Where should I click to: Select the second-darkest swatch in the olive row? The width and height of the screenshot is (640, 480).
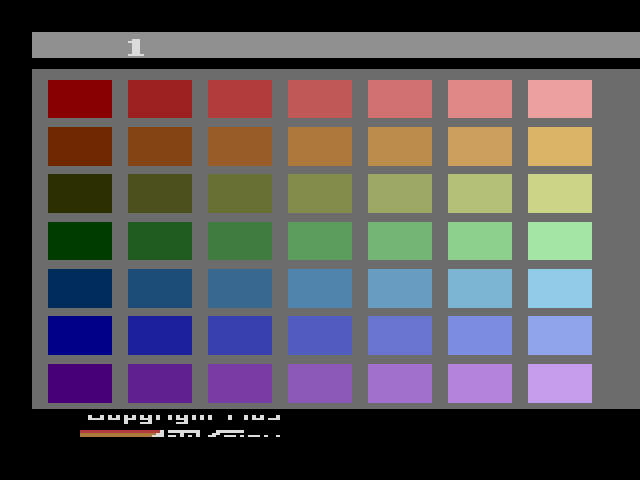pos(160,193)
